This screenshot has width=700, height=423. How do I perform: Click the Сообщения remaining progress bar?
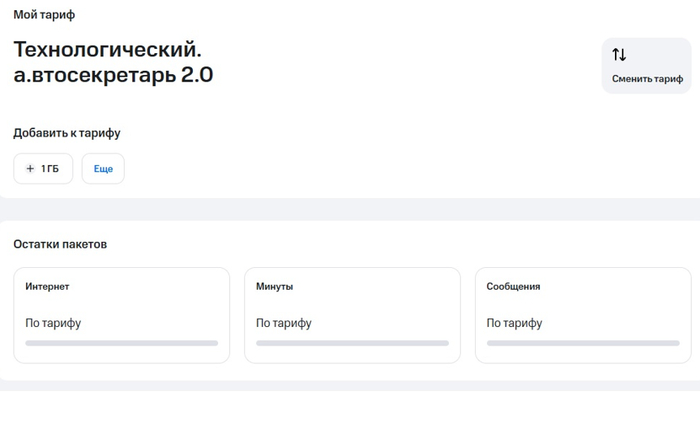[x=583, y=343]
